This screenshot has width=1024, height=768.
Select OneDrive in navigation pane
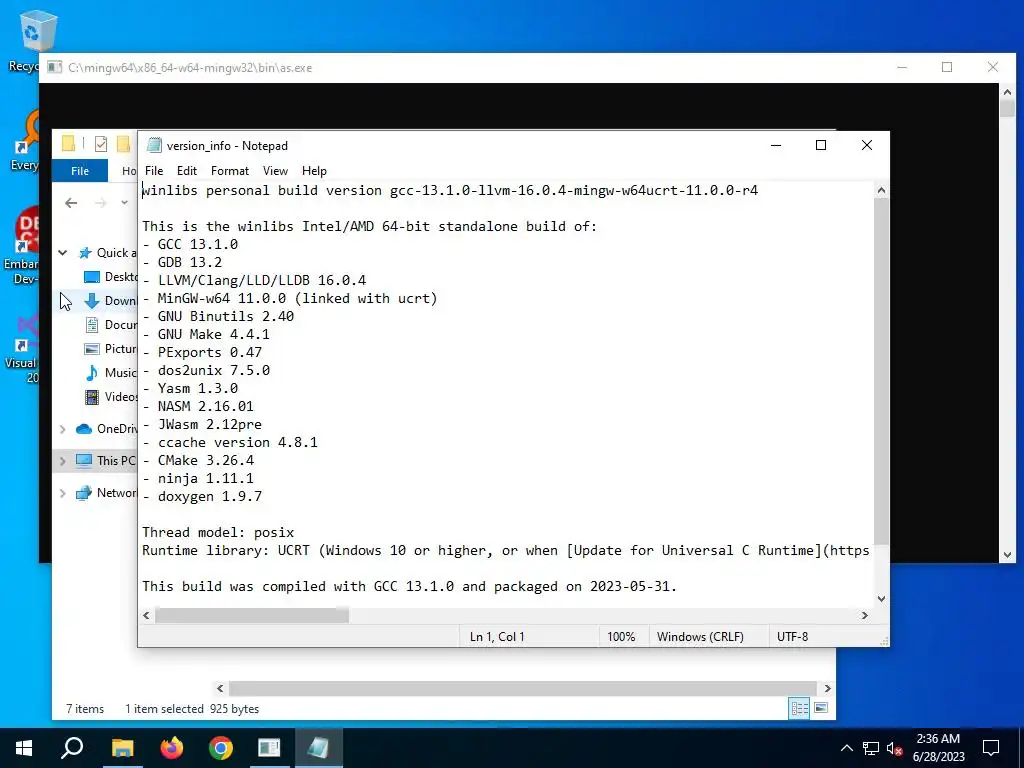pyautogui.click(x=106, y=429)
